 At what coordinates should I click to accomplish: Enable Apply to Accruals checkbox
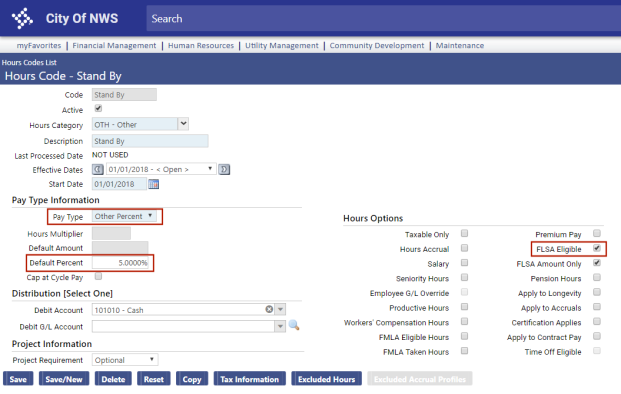tap(597, 306)
